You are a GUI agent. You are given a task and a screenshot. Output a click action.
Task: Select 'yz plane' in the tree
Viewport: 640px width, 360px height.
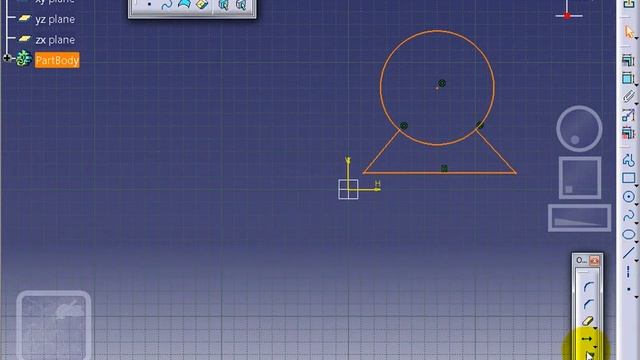[55, 19]
